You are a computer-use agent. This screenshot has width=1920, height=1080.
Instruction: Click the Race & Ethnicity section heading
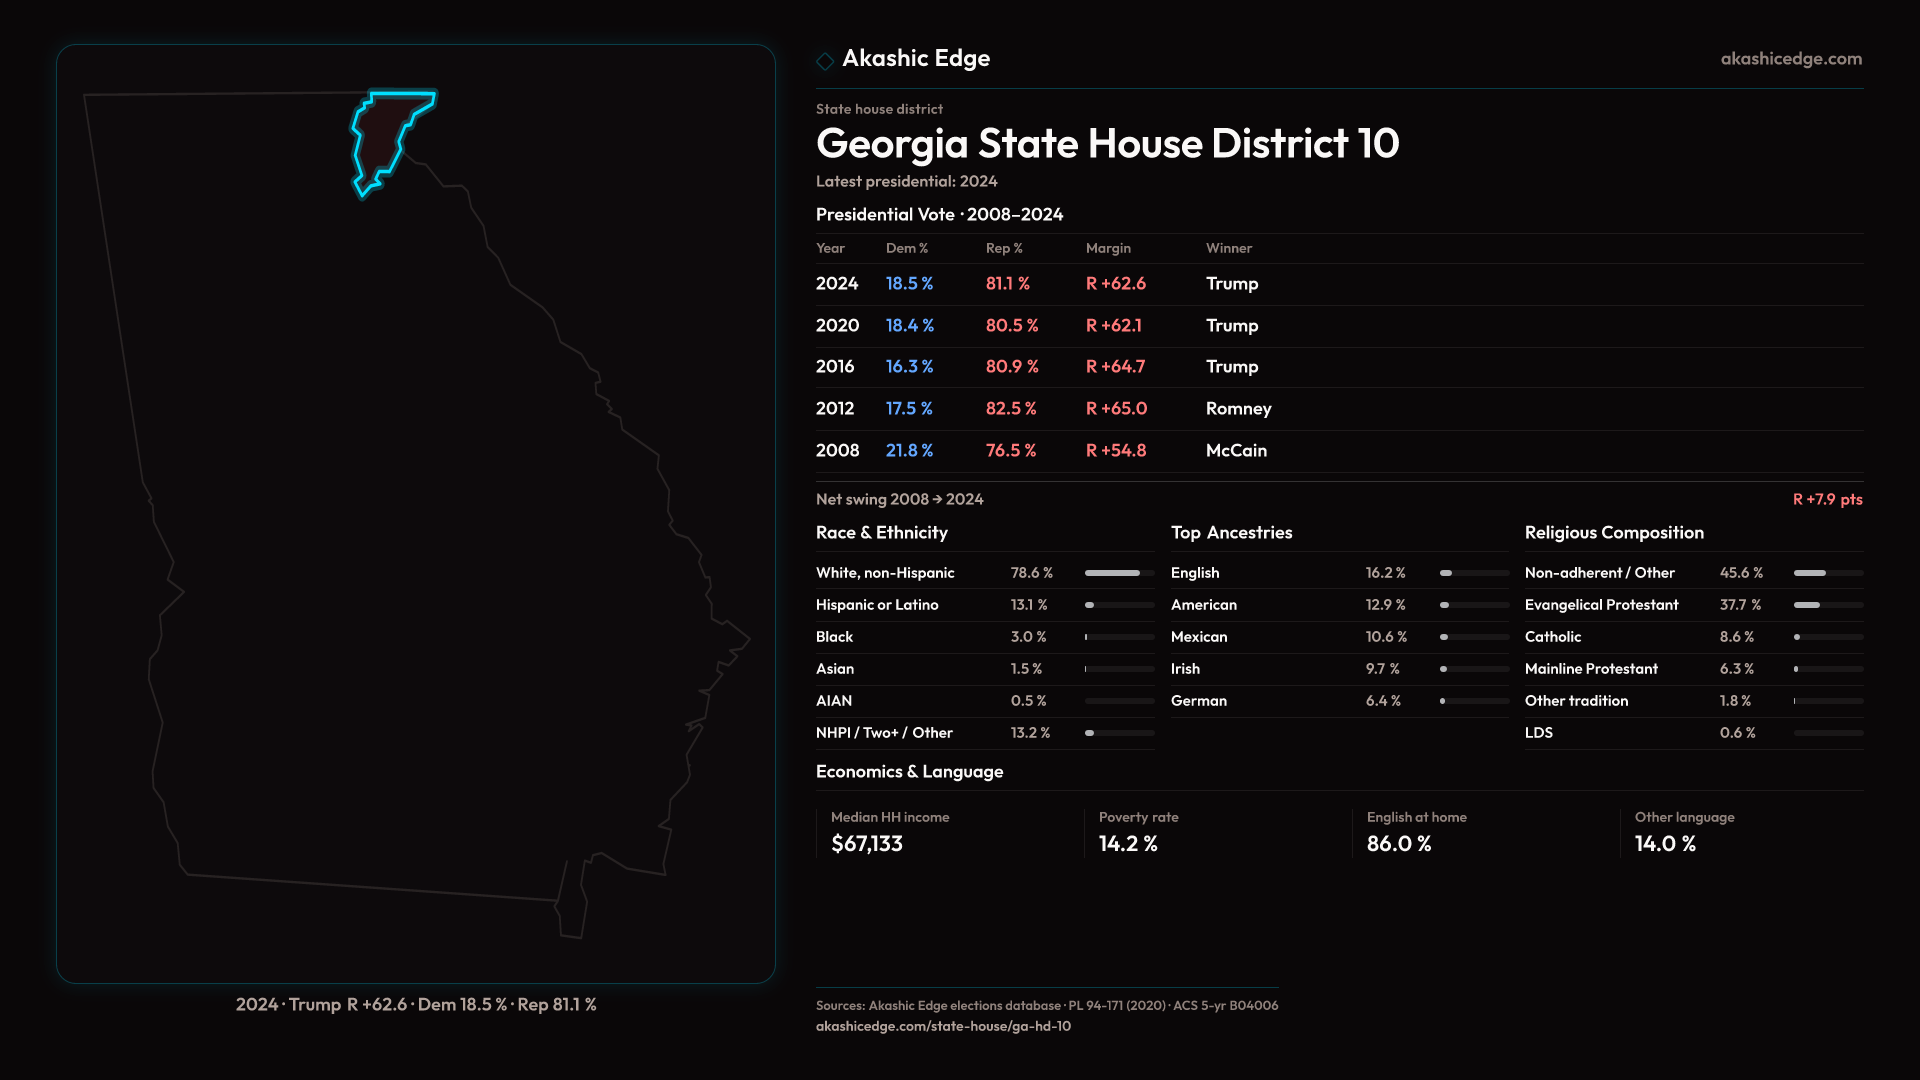(881, 533)
